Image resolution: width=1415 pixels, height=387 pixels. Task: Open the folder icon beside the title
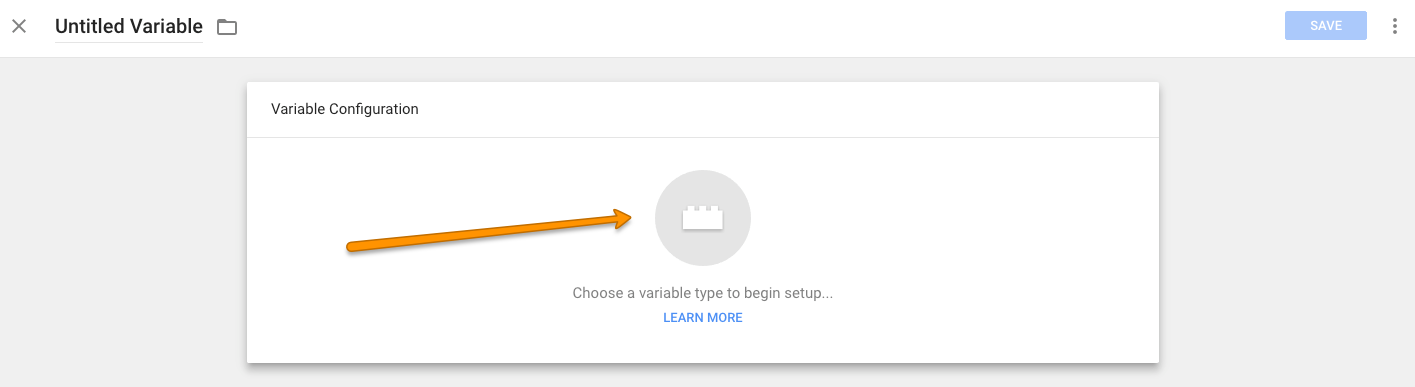227,27
